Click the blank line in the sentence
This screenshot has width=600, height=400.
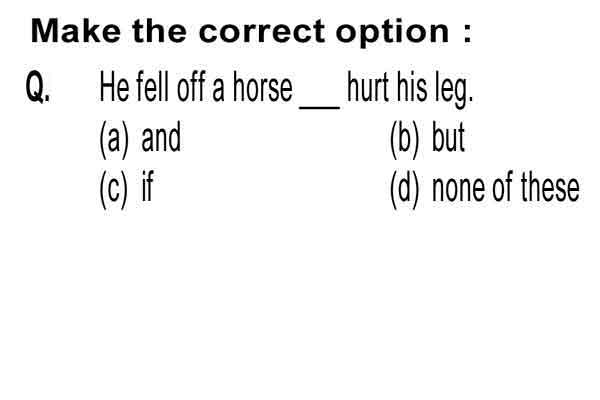[x=320, y=108]
